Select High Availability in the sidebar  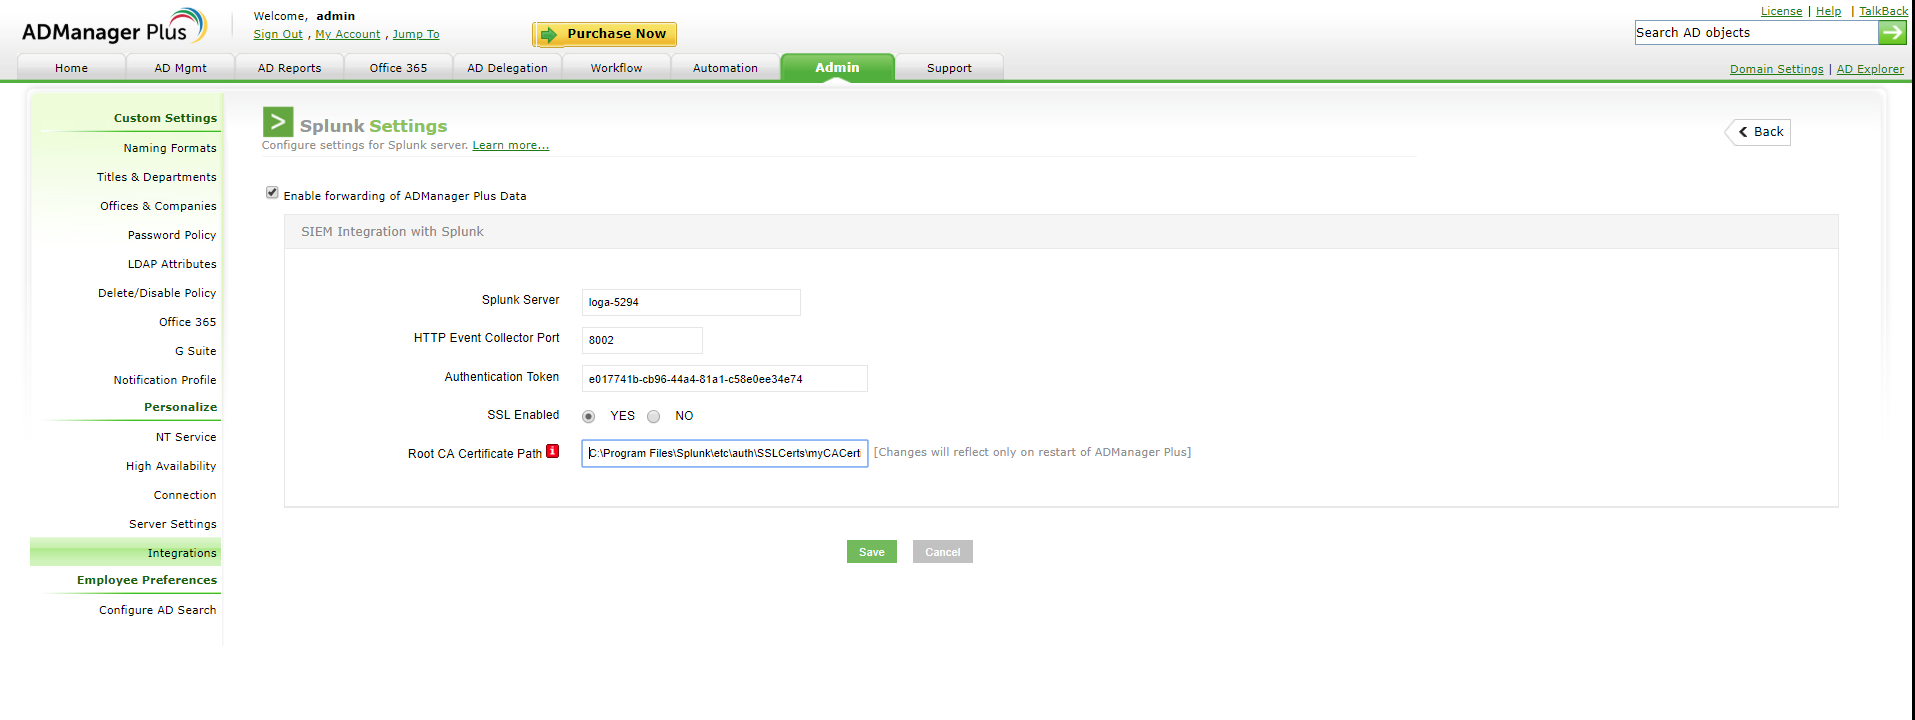(171, 466)
